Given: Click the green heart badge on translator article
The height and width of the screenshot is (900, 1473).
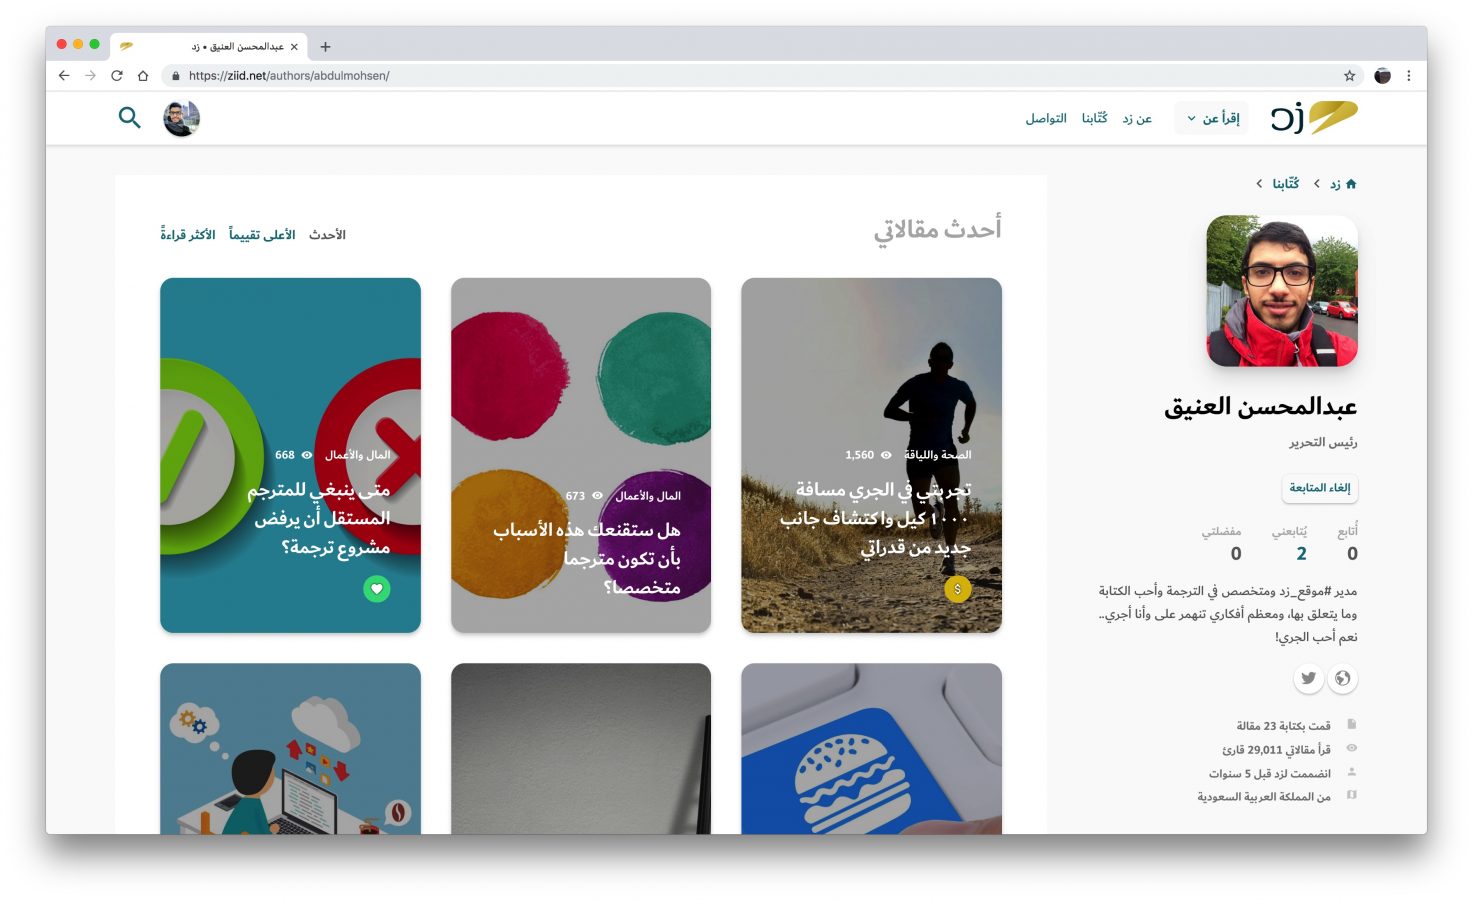Looking at the screenshot, I should point(377,589).
